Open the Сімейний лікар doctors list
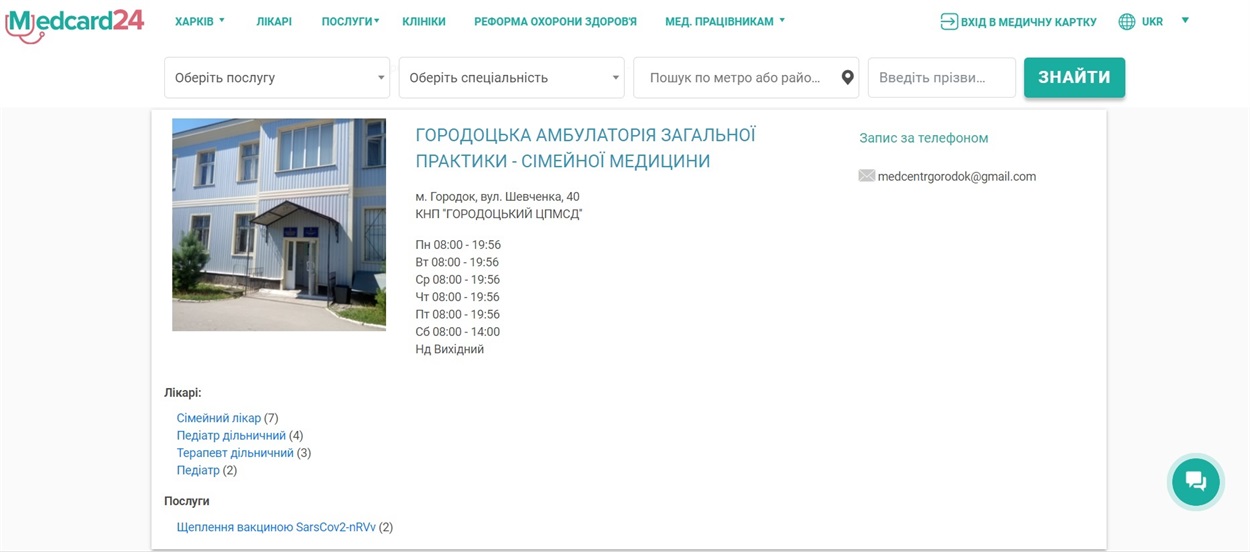 (x=219, y=418)
